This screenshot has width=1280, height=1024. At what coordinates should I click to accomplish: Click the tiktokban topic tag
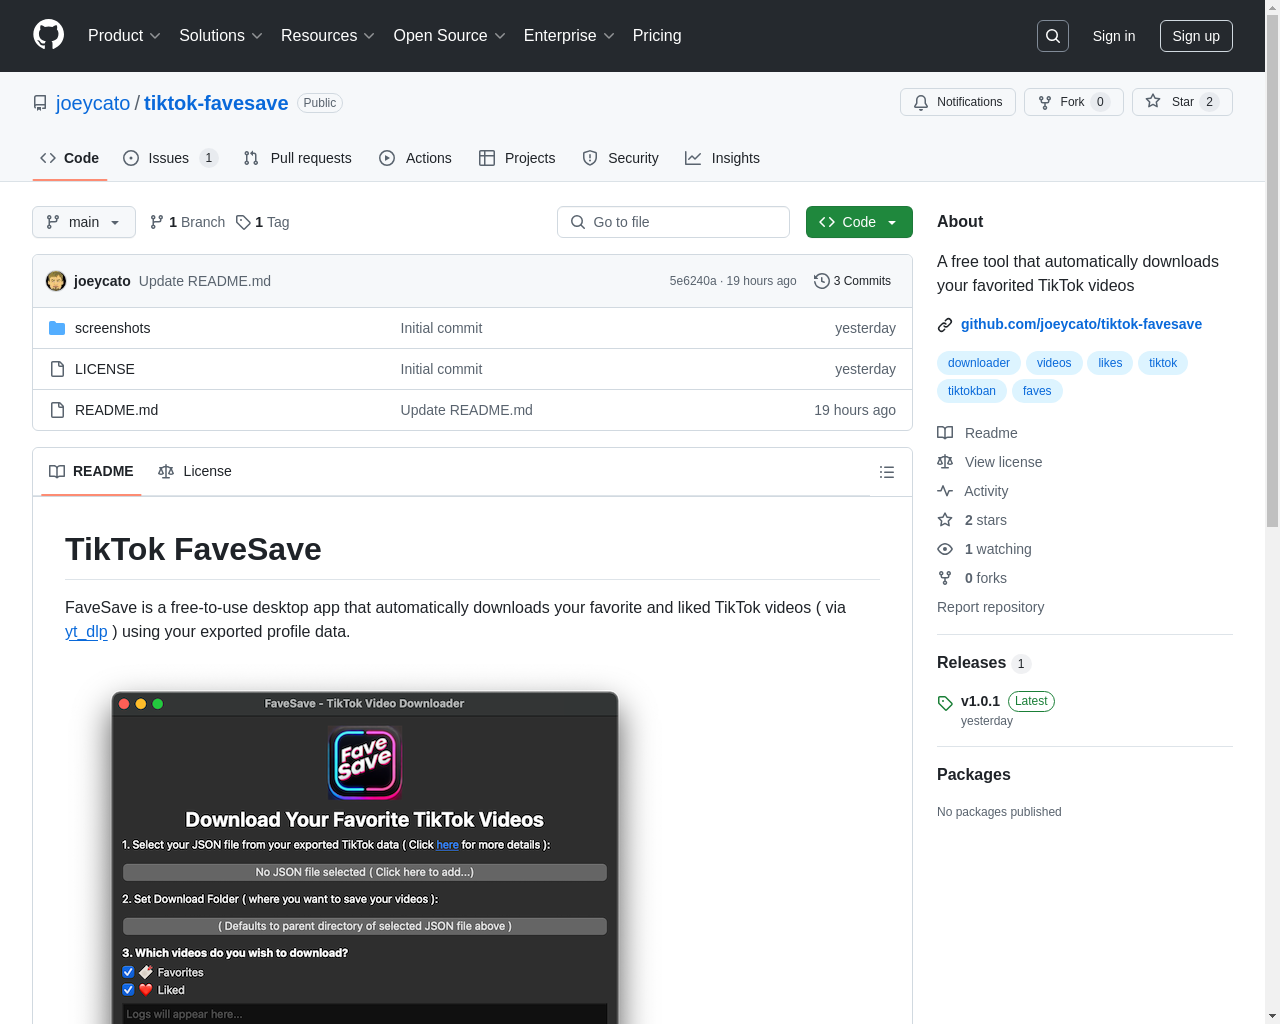pos(972,391)
